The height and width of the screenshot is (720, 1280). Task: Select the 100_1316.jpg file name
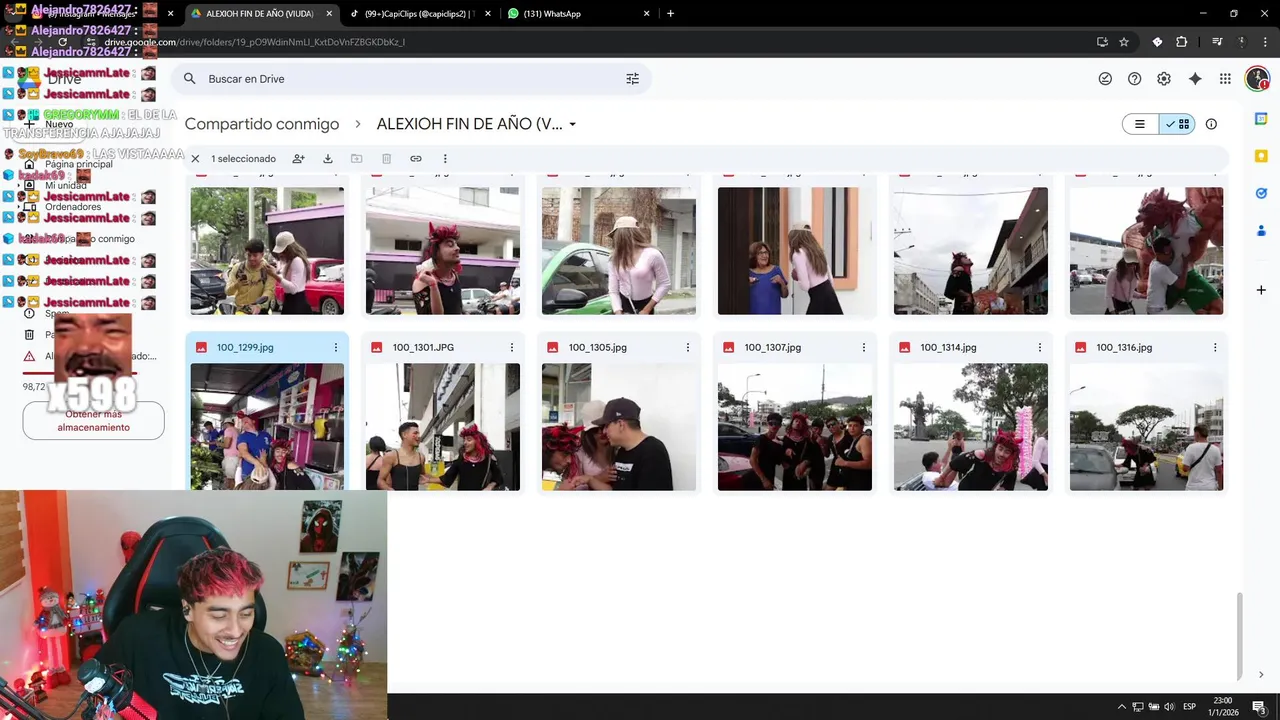1124,347
